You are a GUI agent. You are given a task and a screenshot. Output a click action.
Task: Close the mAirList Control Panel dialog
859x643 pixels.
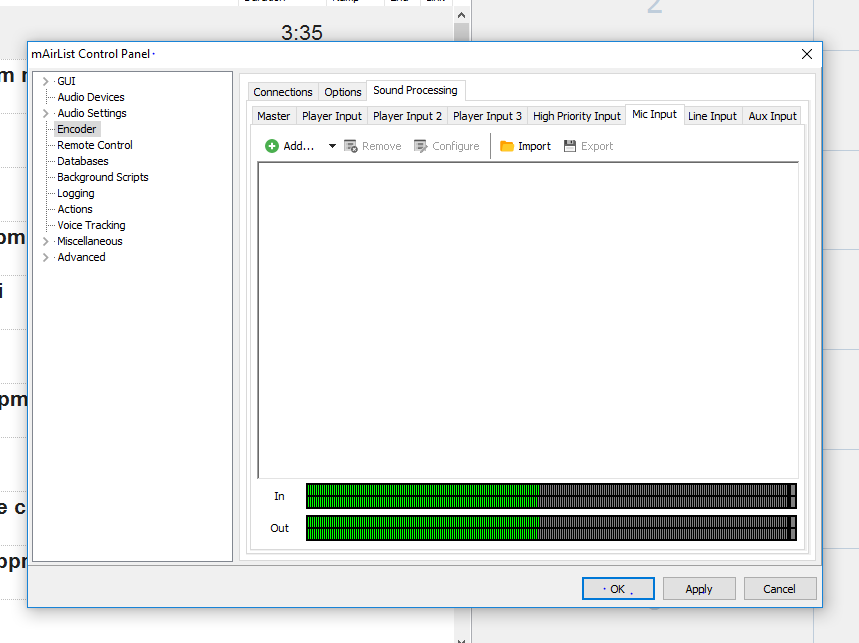[806, 54]
